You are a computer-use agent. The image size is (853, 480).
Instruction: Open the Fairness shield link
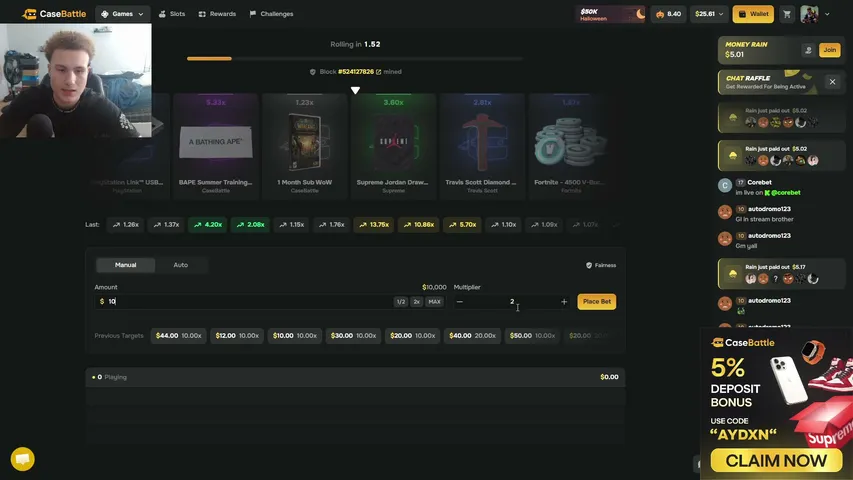coord(601,265)
